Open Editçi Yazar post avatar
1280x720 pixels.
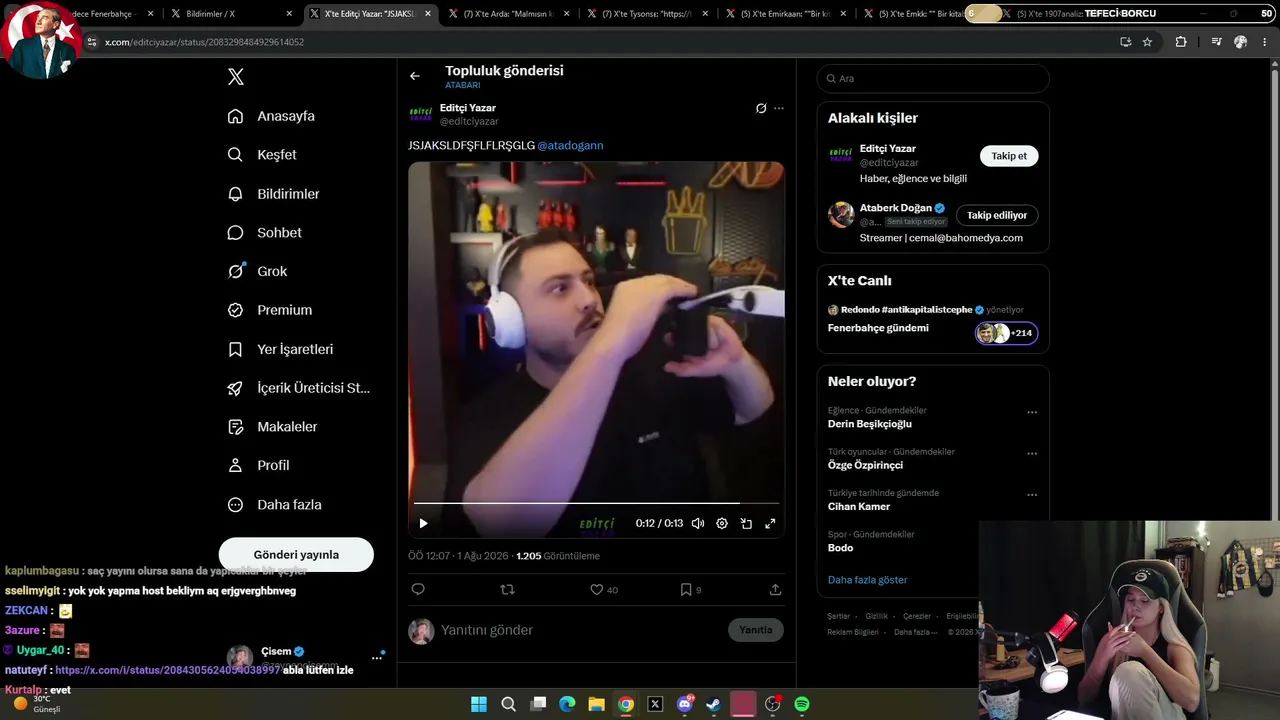click(x=421, y=114)
